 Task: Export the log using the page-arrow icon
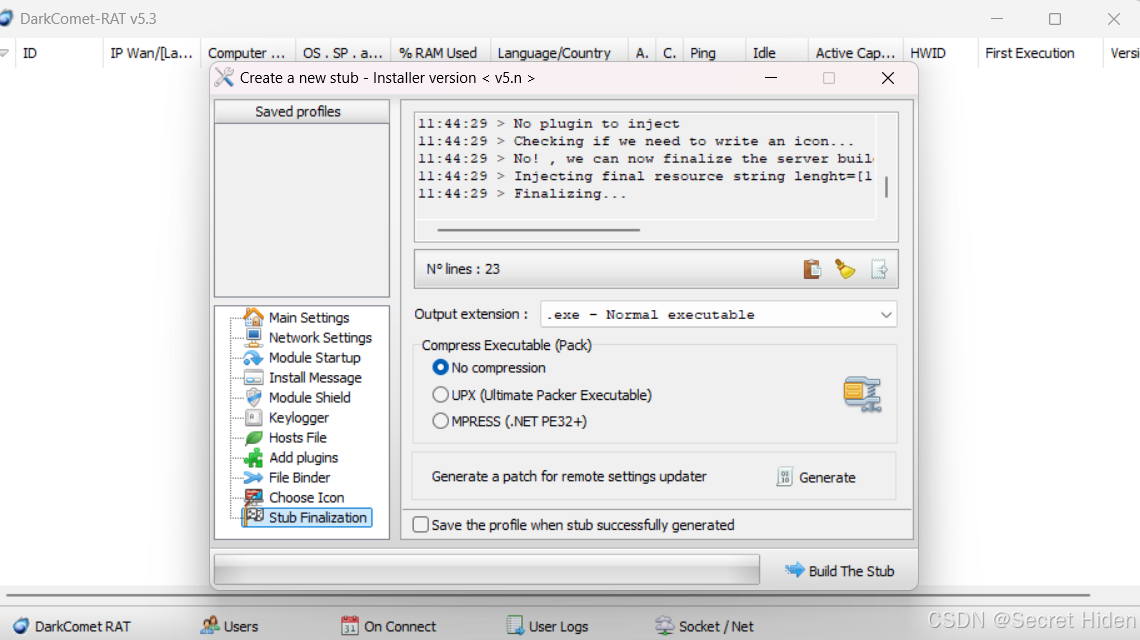pos(878,269)
